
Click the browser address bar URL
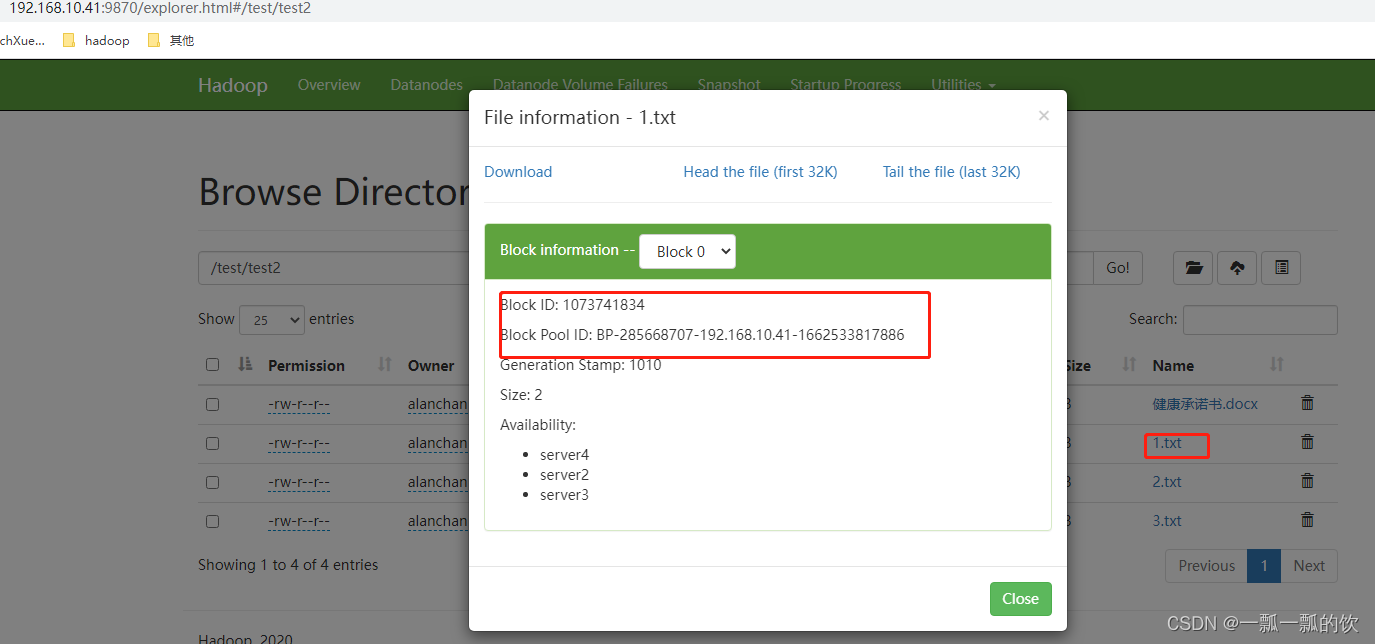(x=160, y=8)
